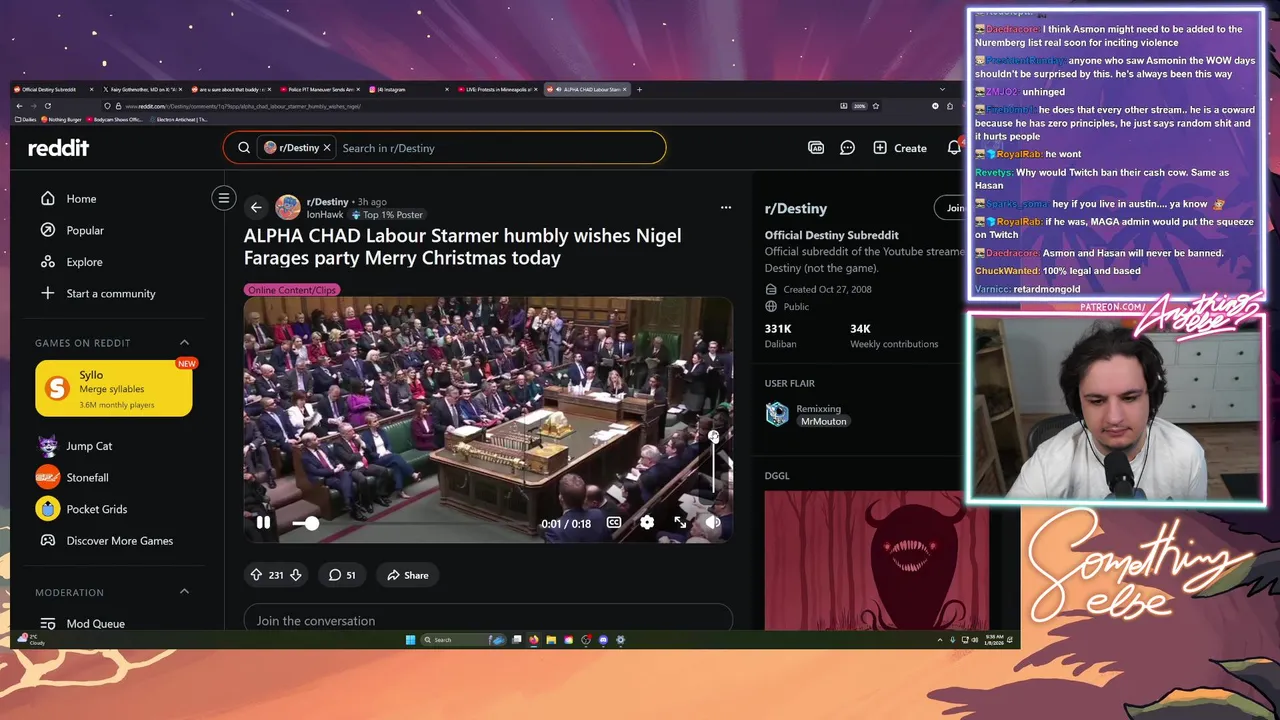Click the back arrow on post
1280x720 pixels.
pos(256,207)
